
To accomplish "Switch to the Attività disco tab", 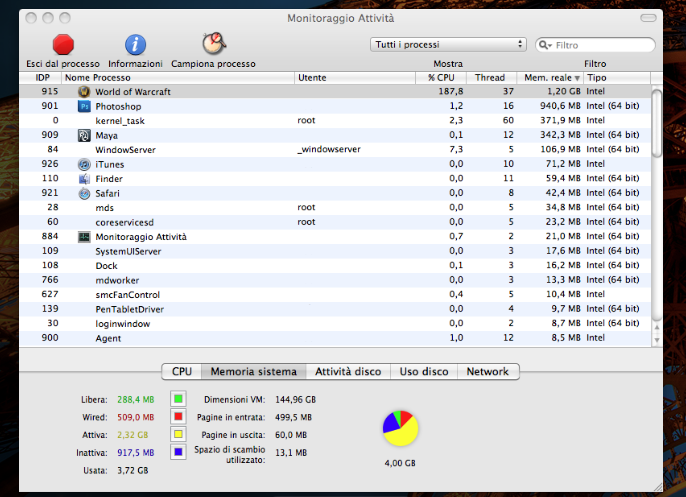I will click(x=348, y=371).
